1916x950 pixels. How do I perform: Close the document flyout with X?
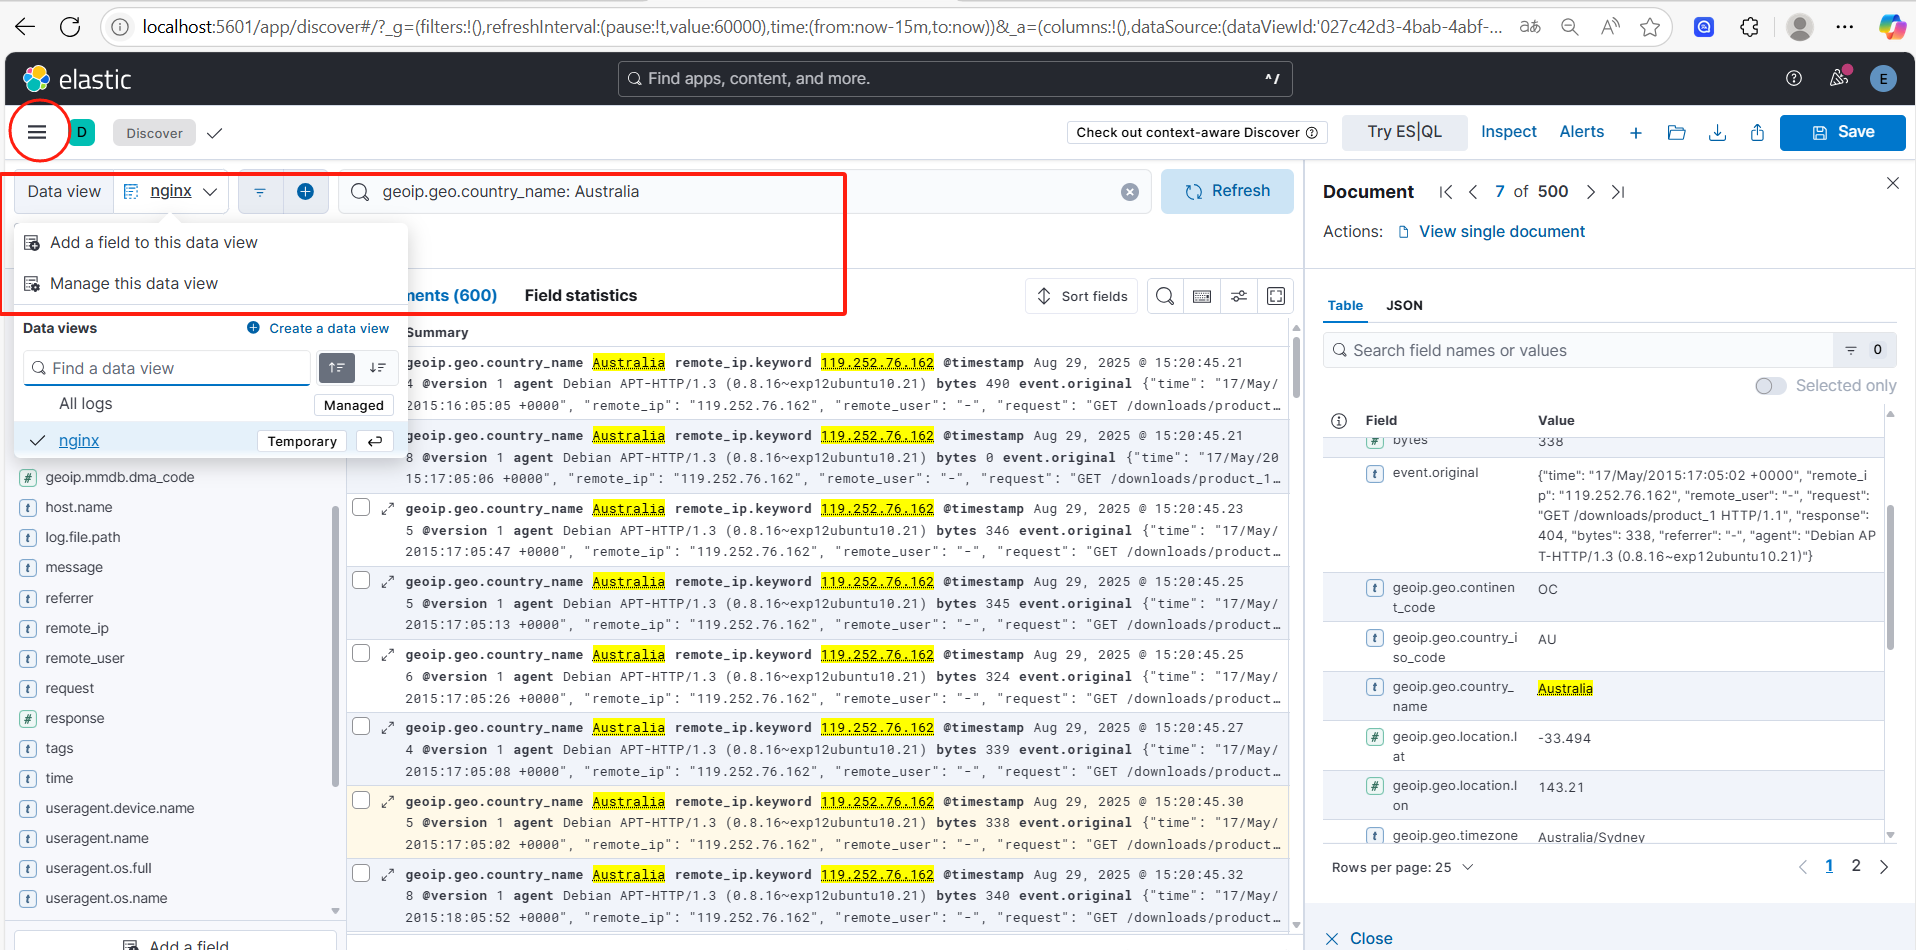click(1893, 183)
